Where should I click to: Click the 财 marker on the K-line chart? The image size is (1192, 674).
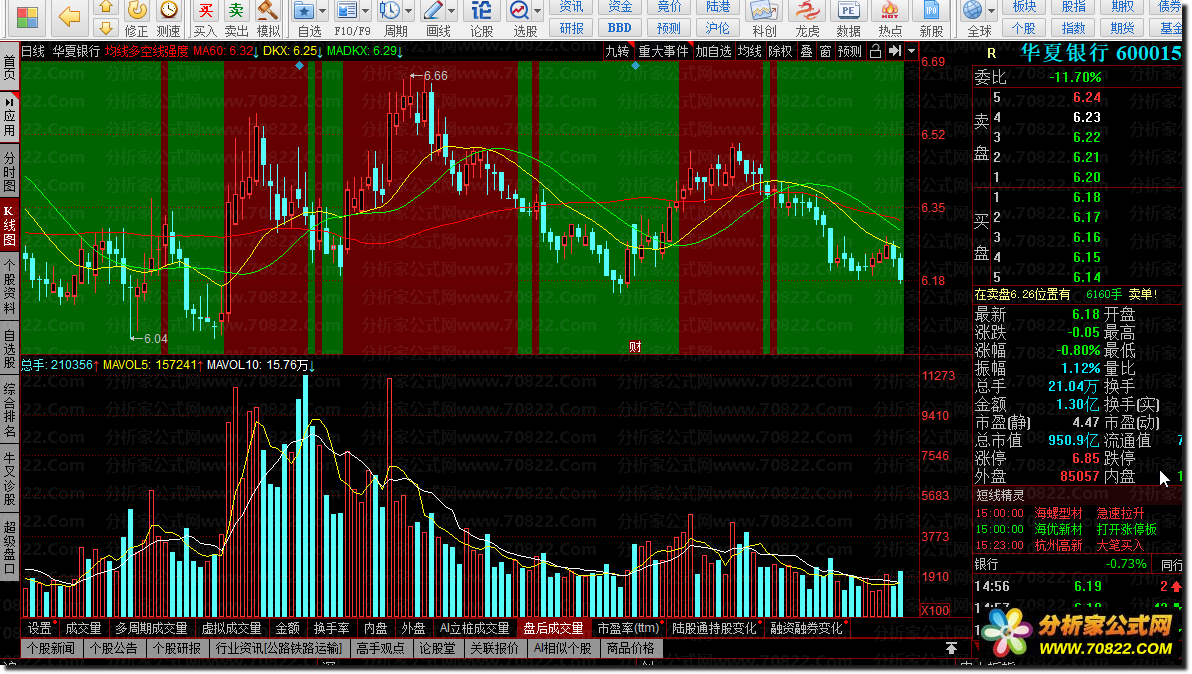[636, 346]
